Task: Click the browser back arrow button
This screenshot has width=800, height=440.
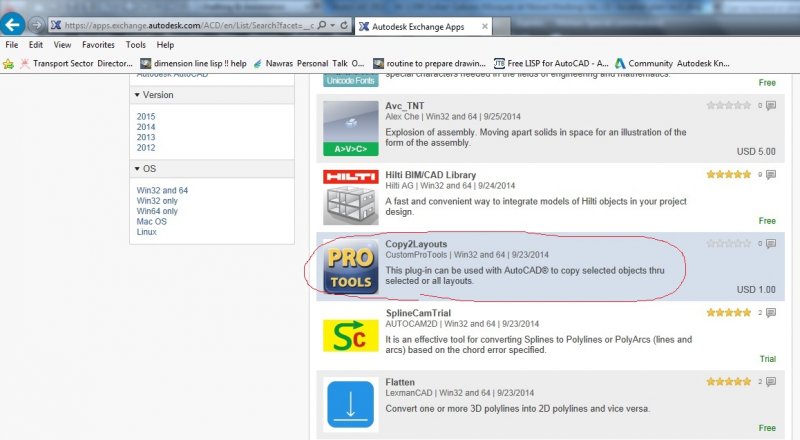Action: (x=12, y=24)
